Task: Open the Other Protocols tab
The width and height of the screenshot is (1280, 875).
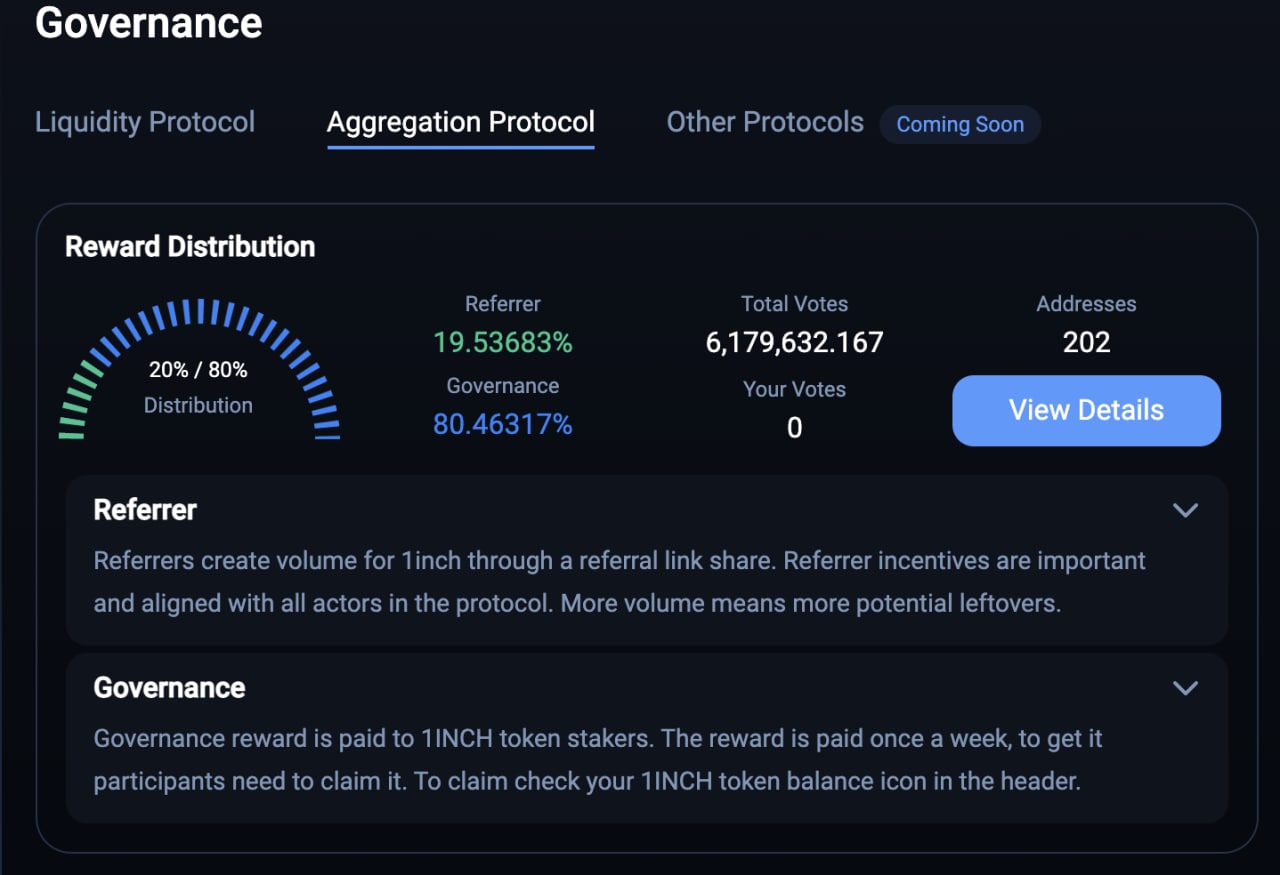Action: pyautogui.click(x=765, y=122)
